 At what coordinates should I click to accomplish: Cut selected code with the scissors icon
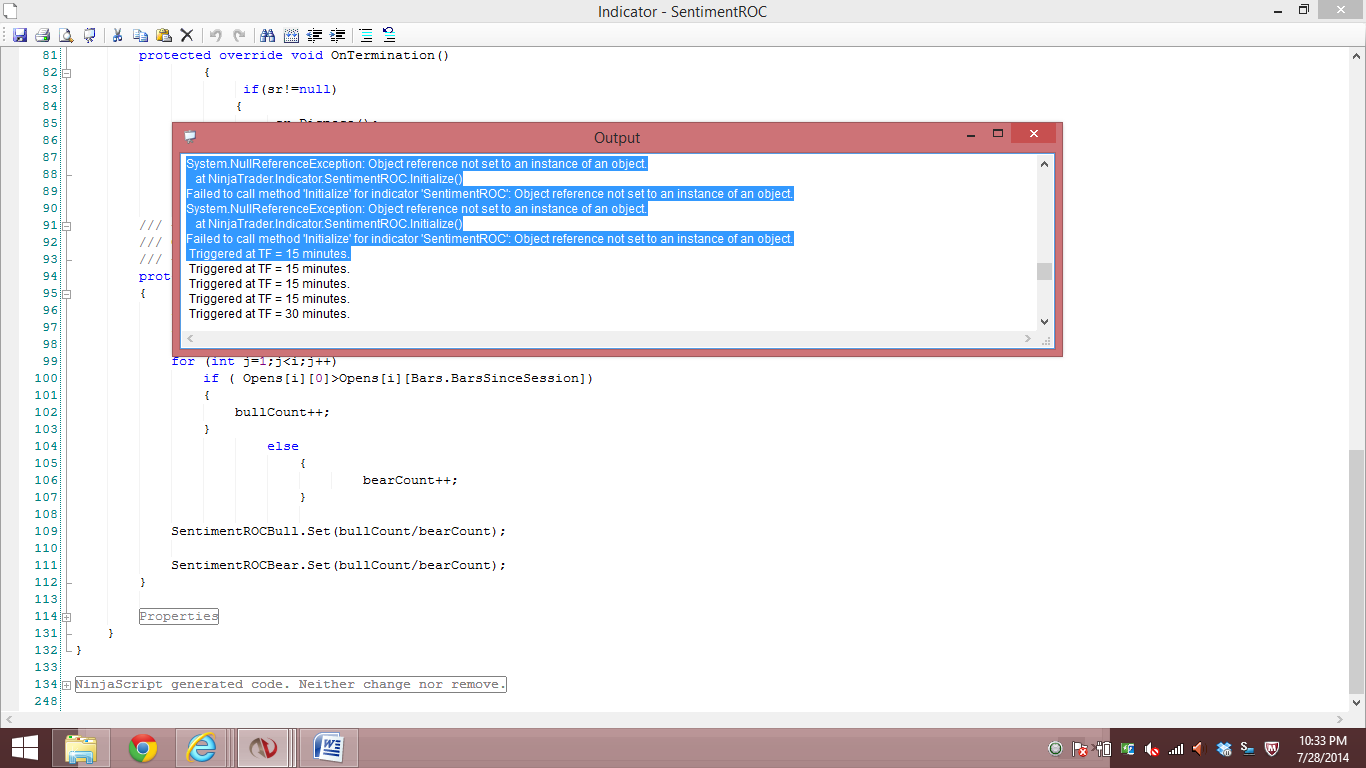pyautogui.click(x=117, y=35)
